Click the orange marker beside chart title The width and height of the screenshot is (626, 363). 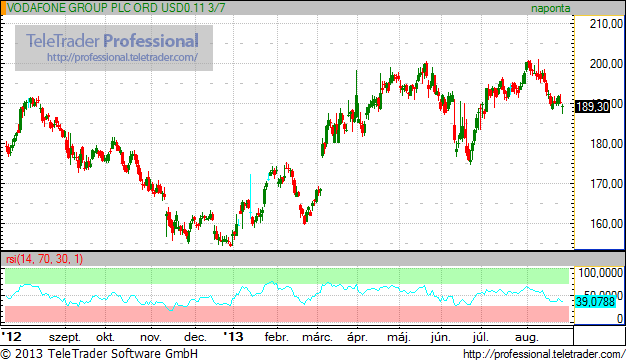point(3,8)
